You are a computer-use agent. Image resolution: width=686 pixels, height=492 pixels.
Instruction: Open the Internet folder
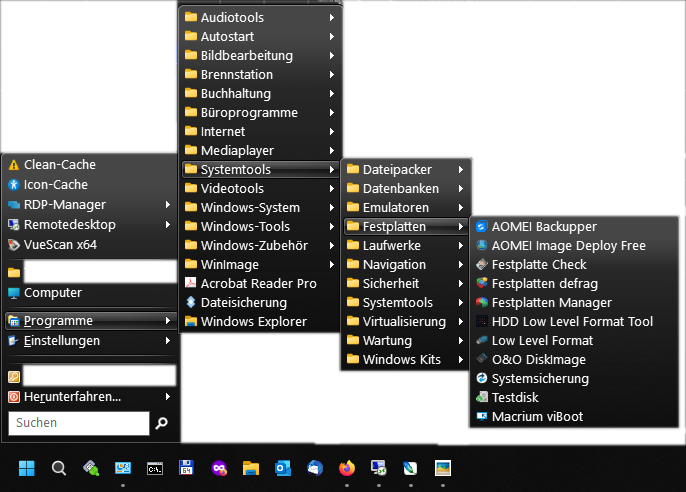pyautogui.click(x=260, y=132)
